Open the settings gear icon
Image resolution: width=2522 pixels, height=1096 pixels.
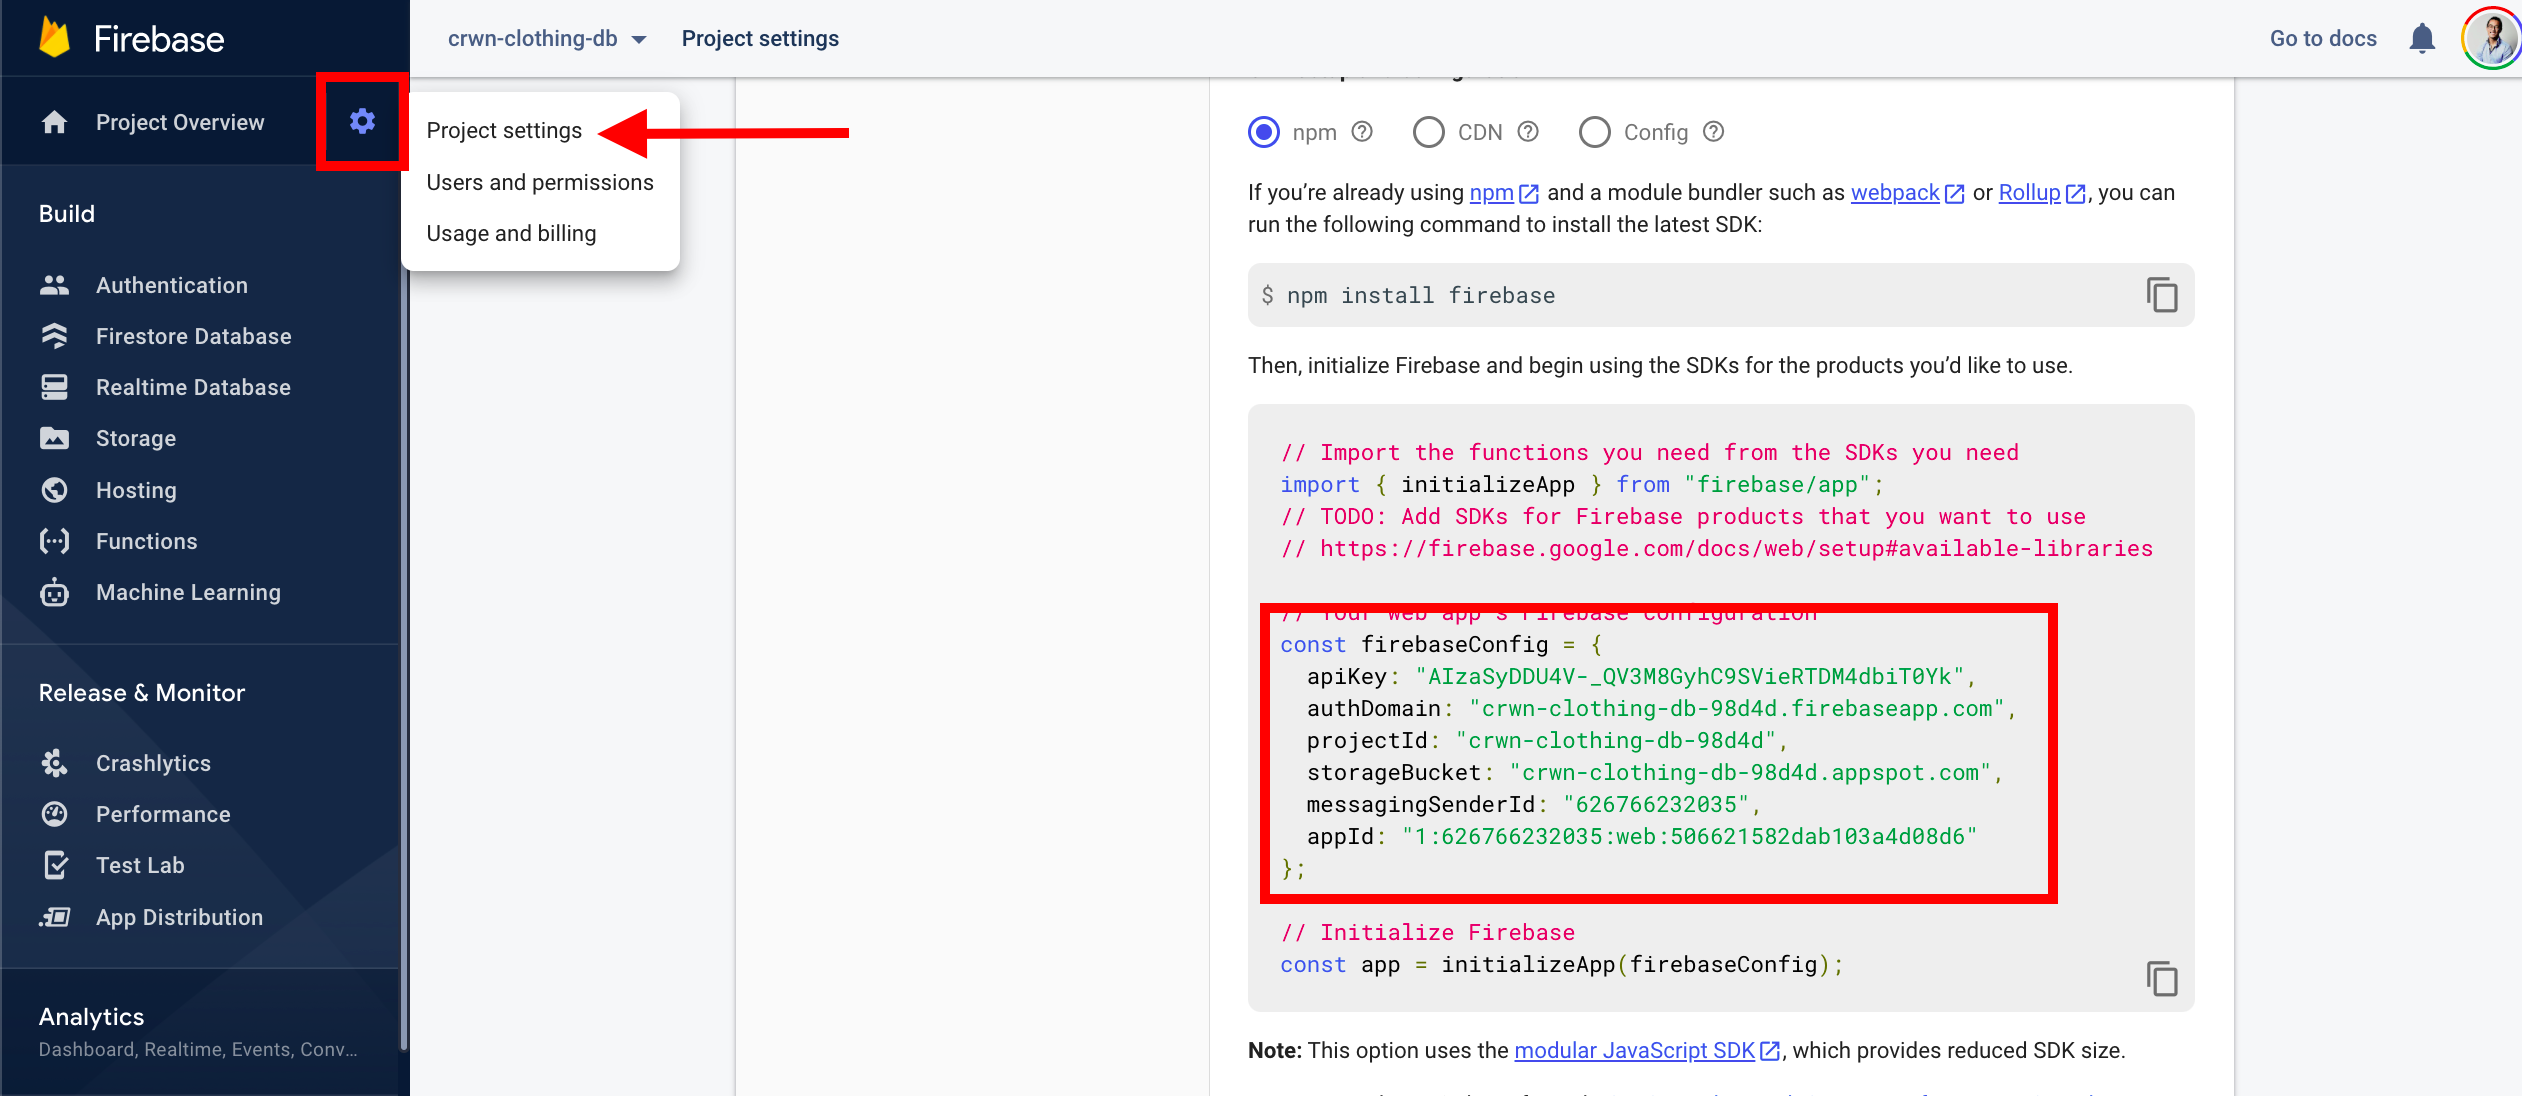tap(362, 122)
